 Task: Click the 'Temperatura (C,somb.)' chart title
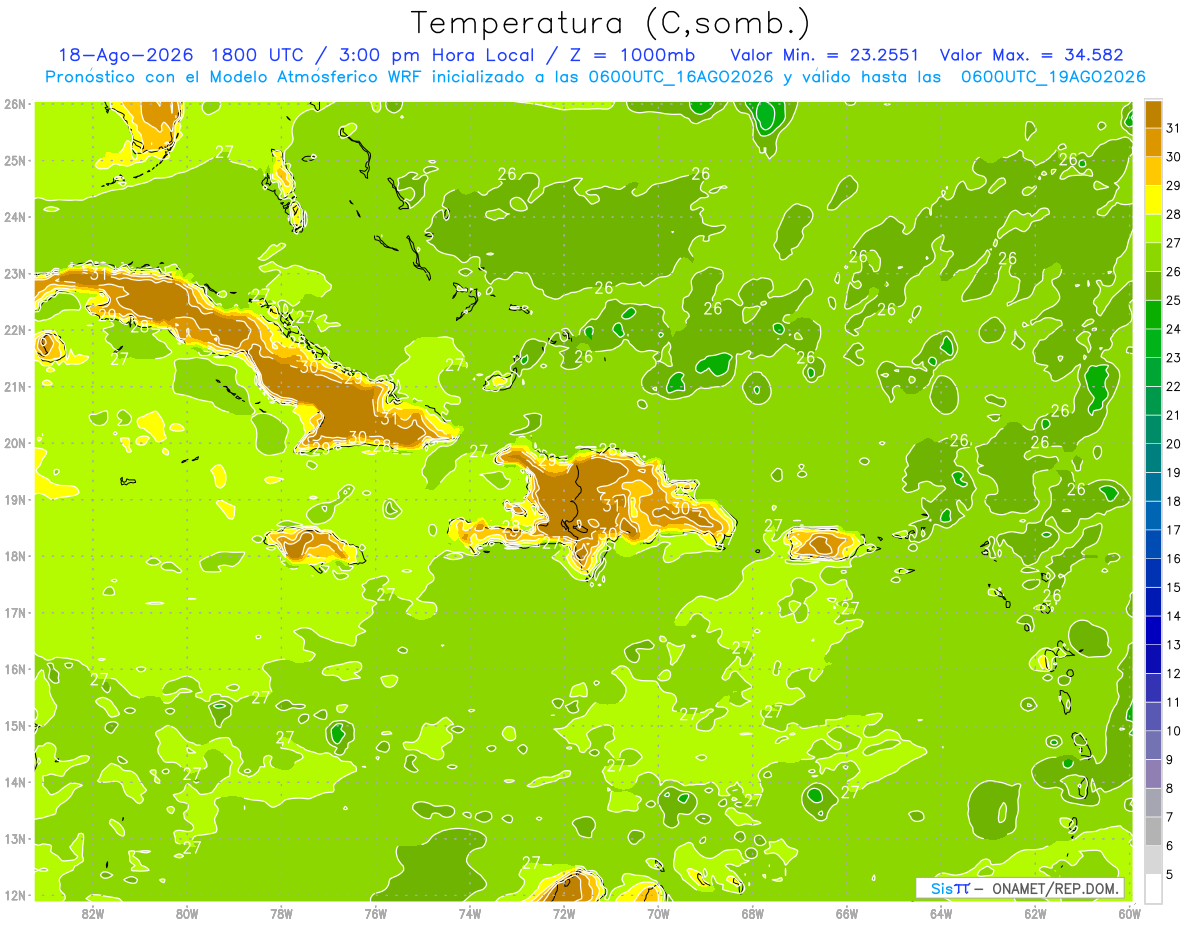tap(610, 24)
